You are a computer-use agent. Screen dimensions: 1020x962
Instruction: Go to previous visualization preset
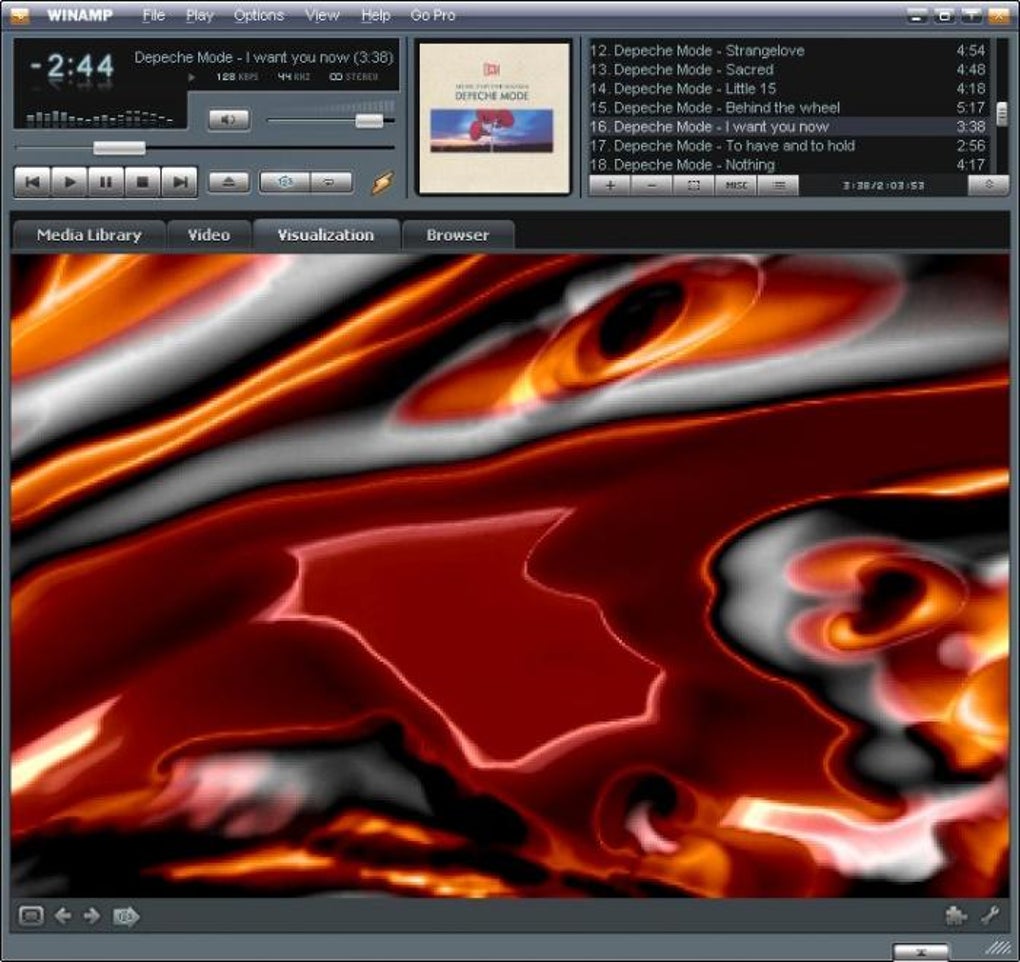(63, 916)
